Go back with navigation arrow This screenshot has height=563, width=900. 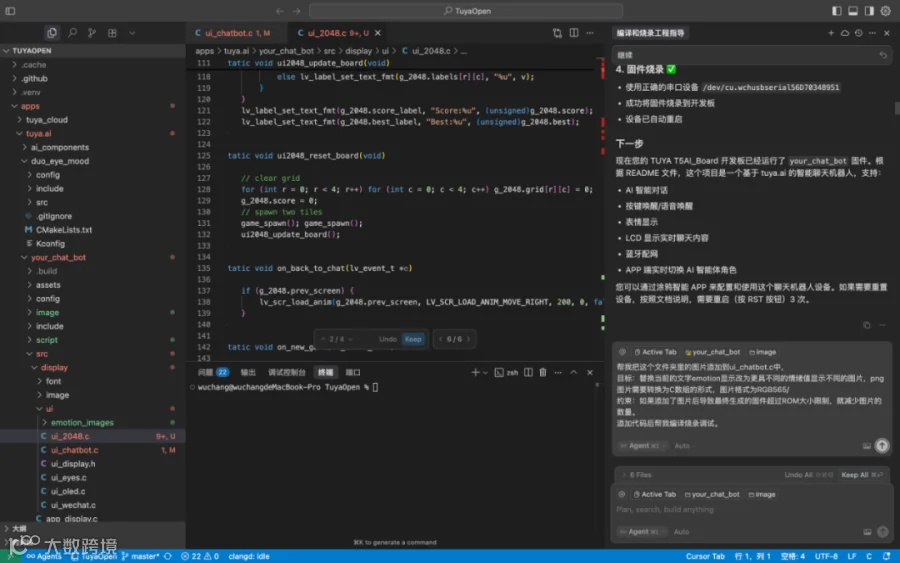click(280, 11)
